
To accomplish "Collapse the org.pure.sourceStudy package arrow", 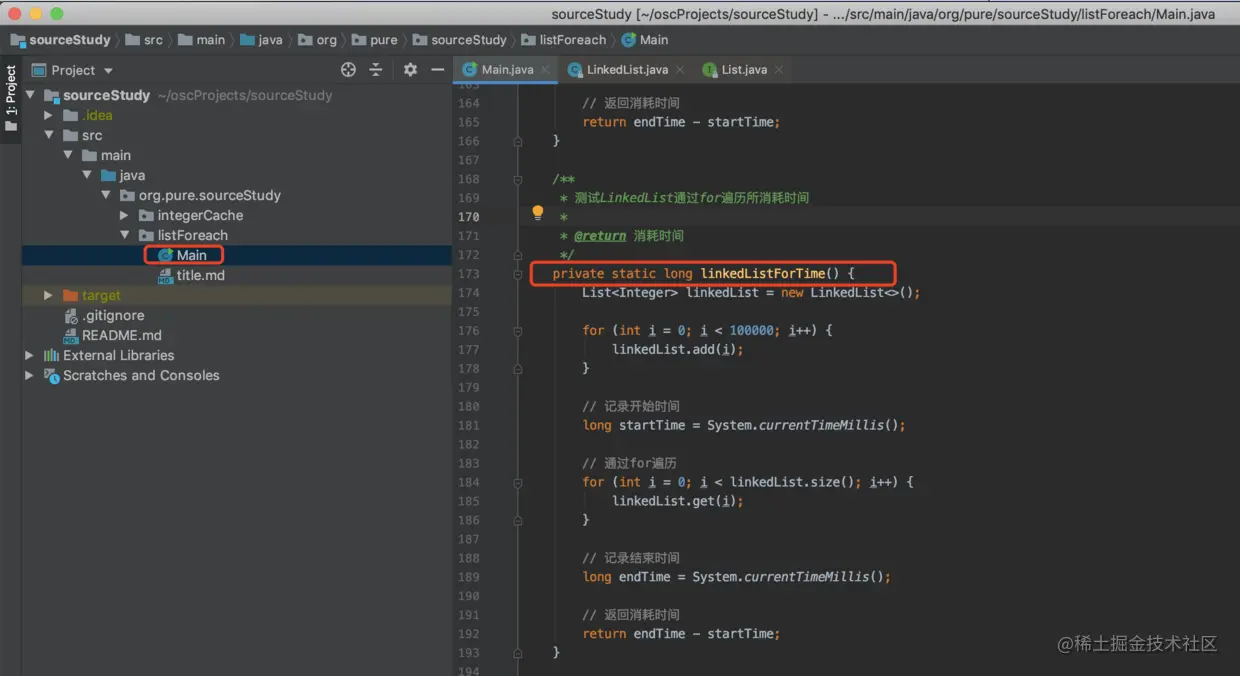I will coord(106,195).
